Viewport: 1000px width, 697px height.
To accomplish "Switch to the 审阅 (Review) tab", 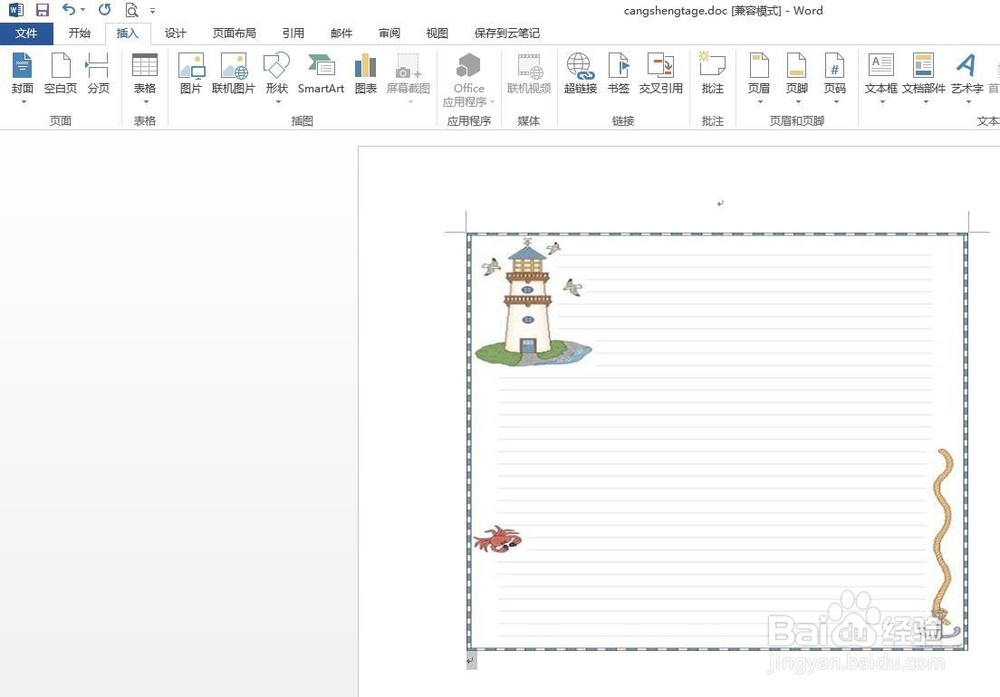I will 389,33.
